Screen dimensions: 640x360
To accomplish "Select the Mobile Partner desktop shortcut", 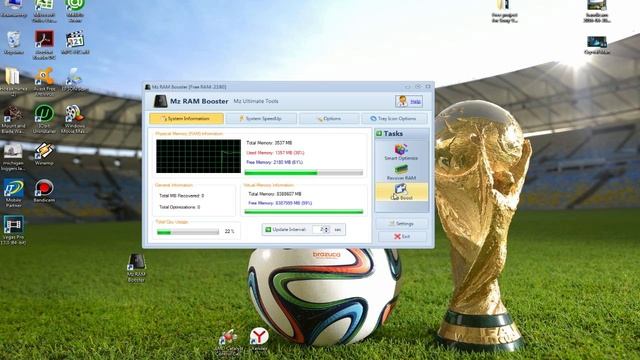I will [13, 194].
